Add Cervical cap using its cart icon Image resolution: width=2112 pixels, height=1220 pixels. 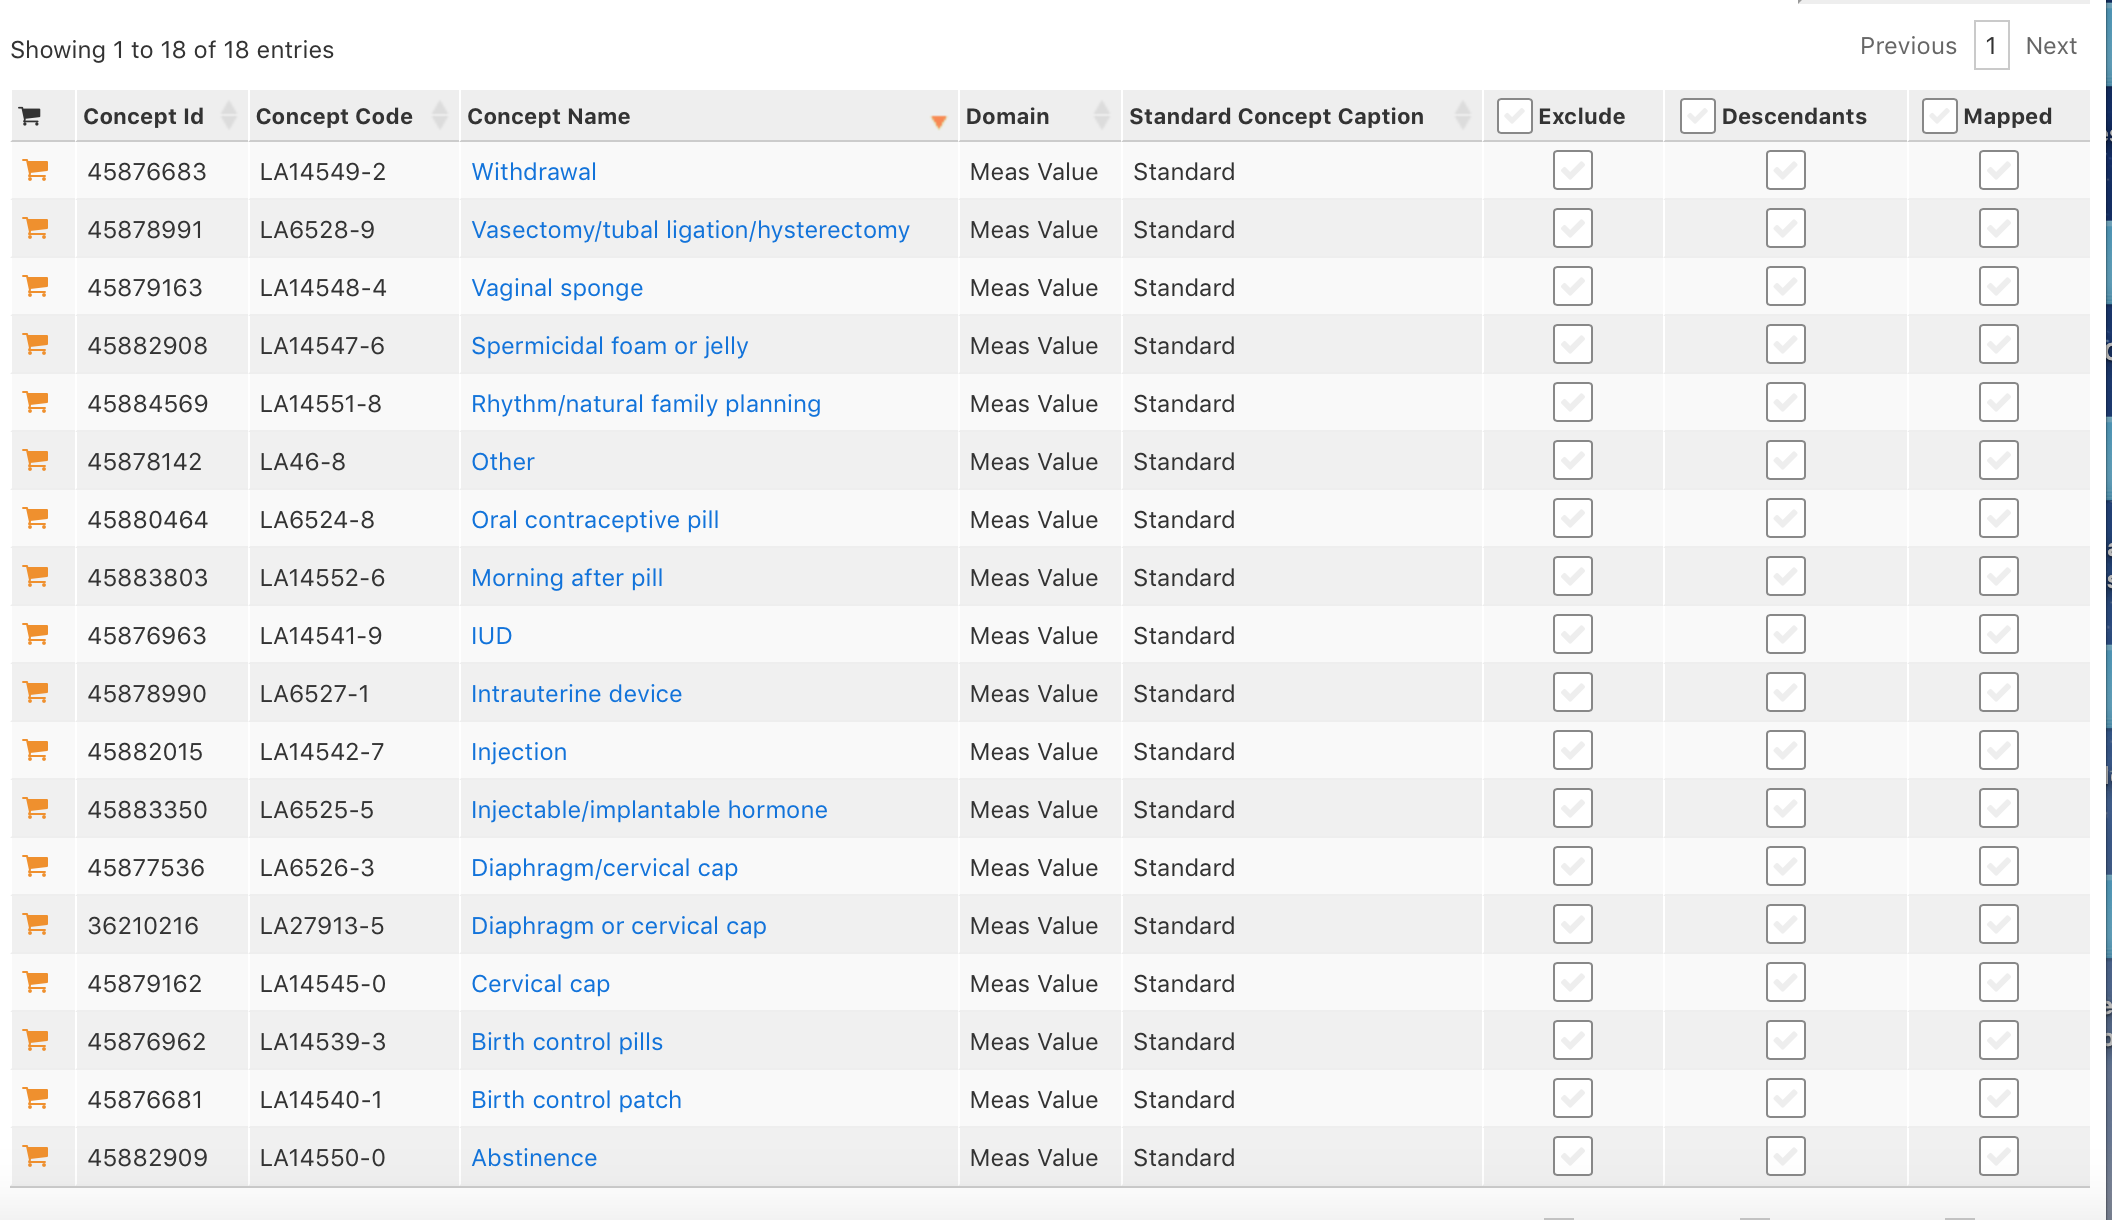(x=36, y=983)
